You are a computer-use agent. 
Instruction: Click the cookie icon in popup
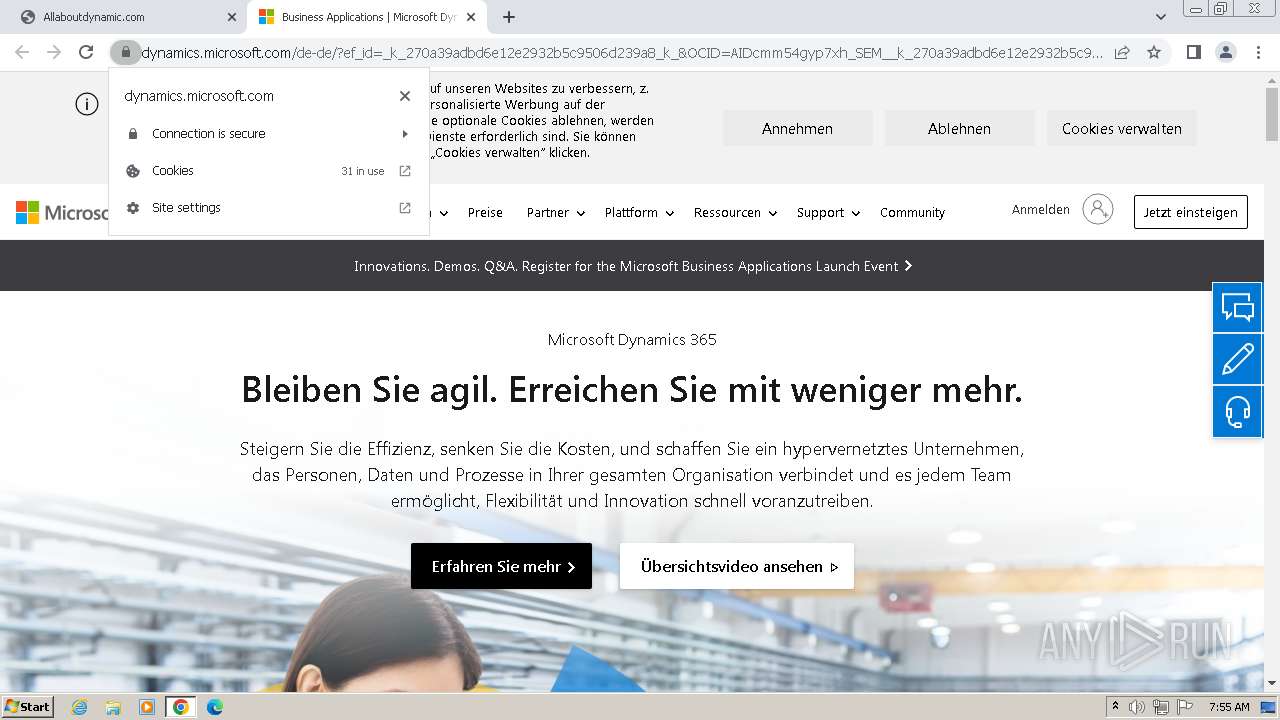coord(133,171)
